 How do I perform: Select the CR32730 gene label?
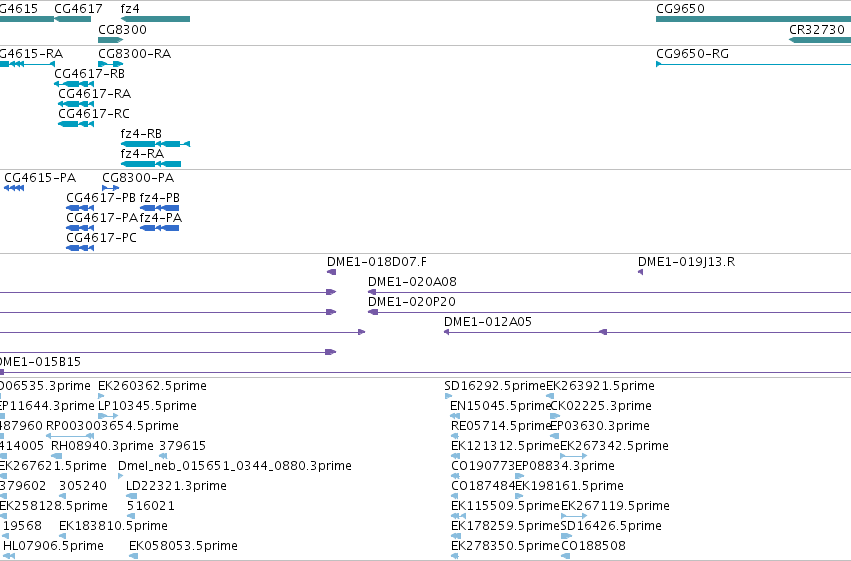(x=817, y=30)
